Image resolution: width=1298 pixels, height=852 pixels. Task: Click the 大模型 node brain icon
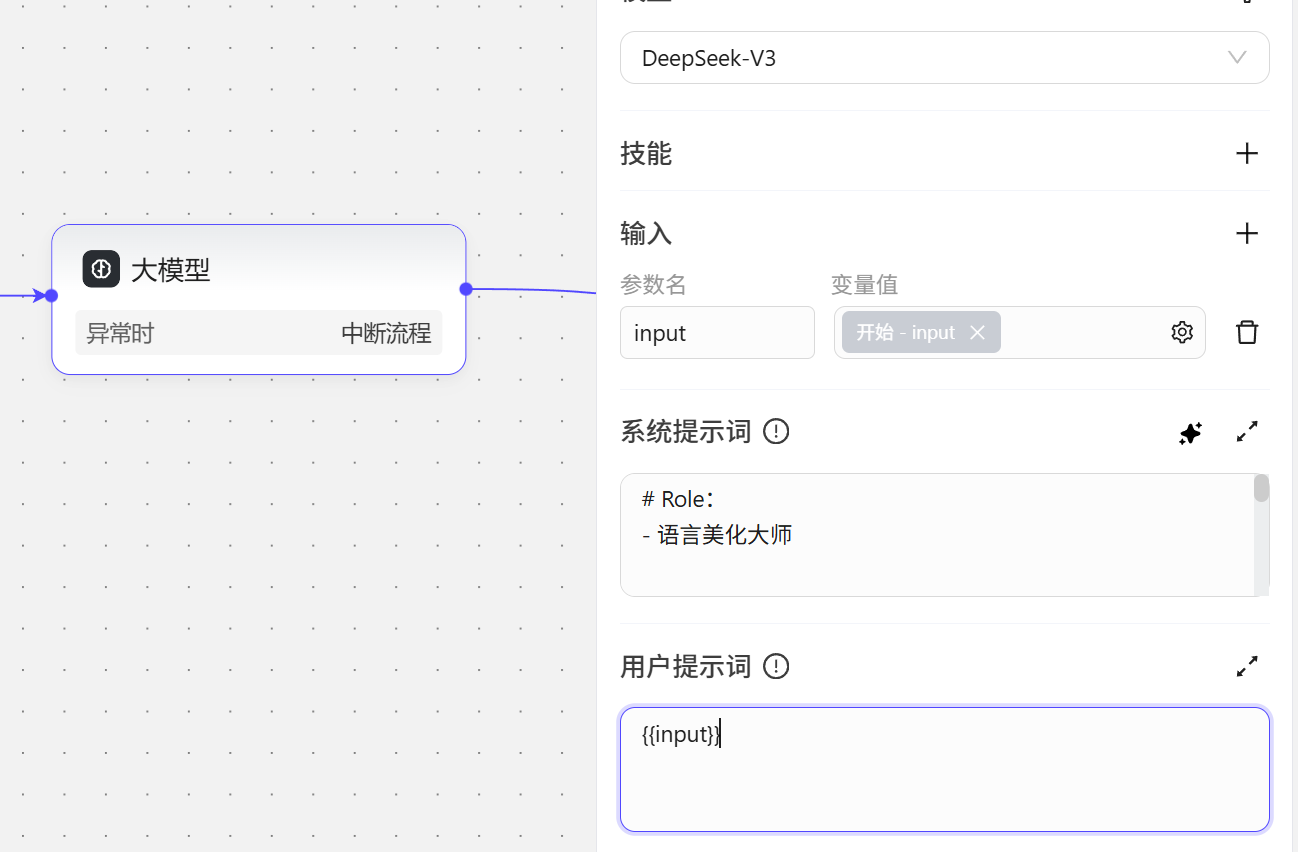click(101, 269)
